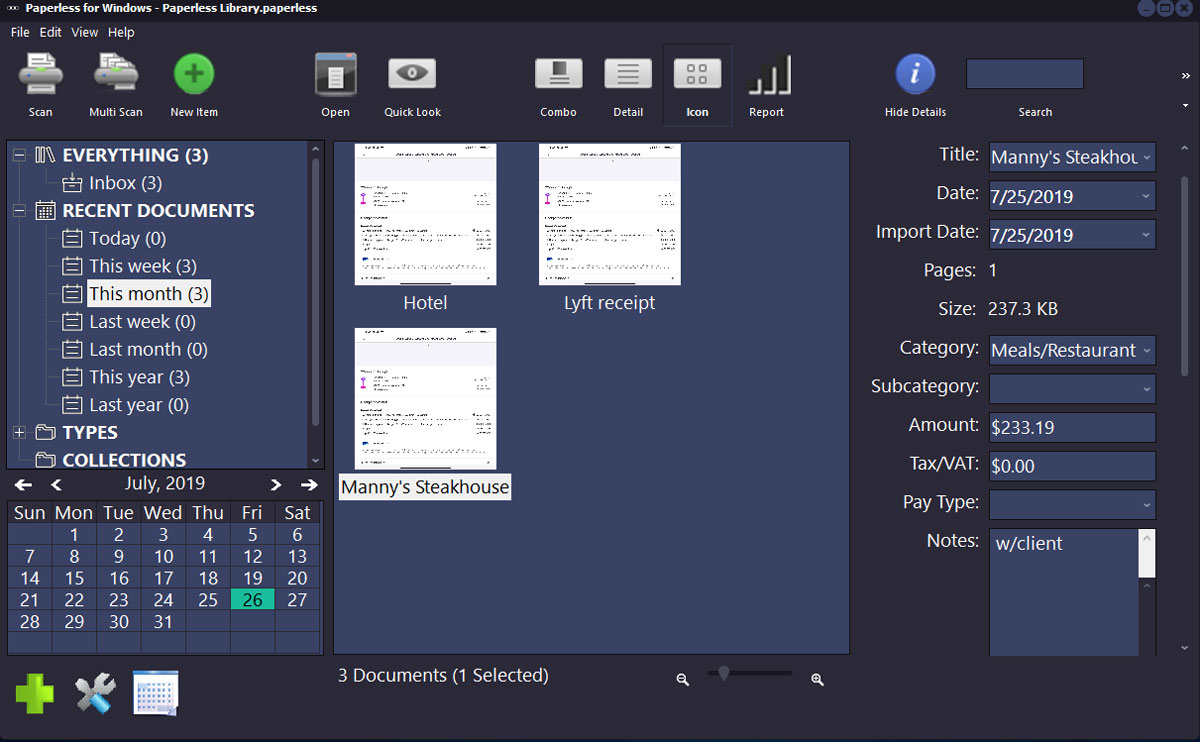Viewport: 1200px width, 742px height.
Task: Select Last month in Recent Documents
Action: [x=147, y=350]
